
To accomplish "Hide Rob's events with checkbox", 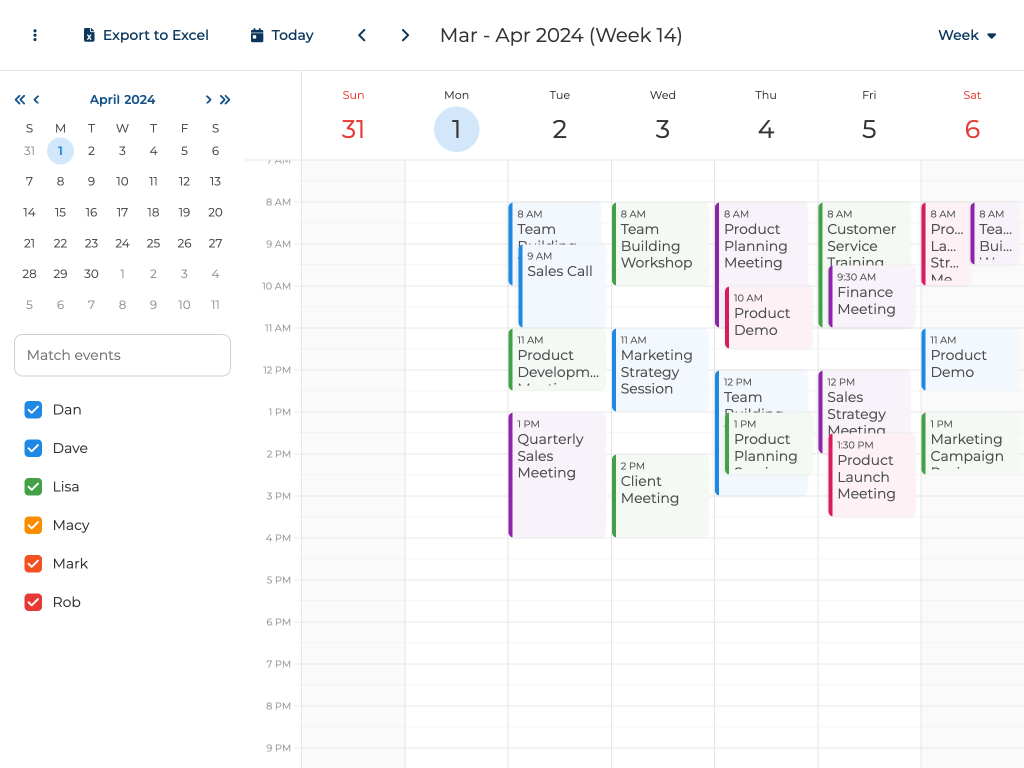I will [x=33, y=602].
